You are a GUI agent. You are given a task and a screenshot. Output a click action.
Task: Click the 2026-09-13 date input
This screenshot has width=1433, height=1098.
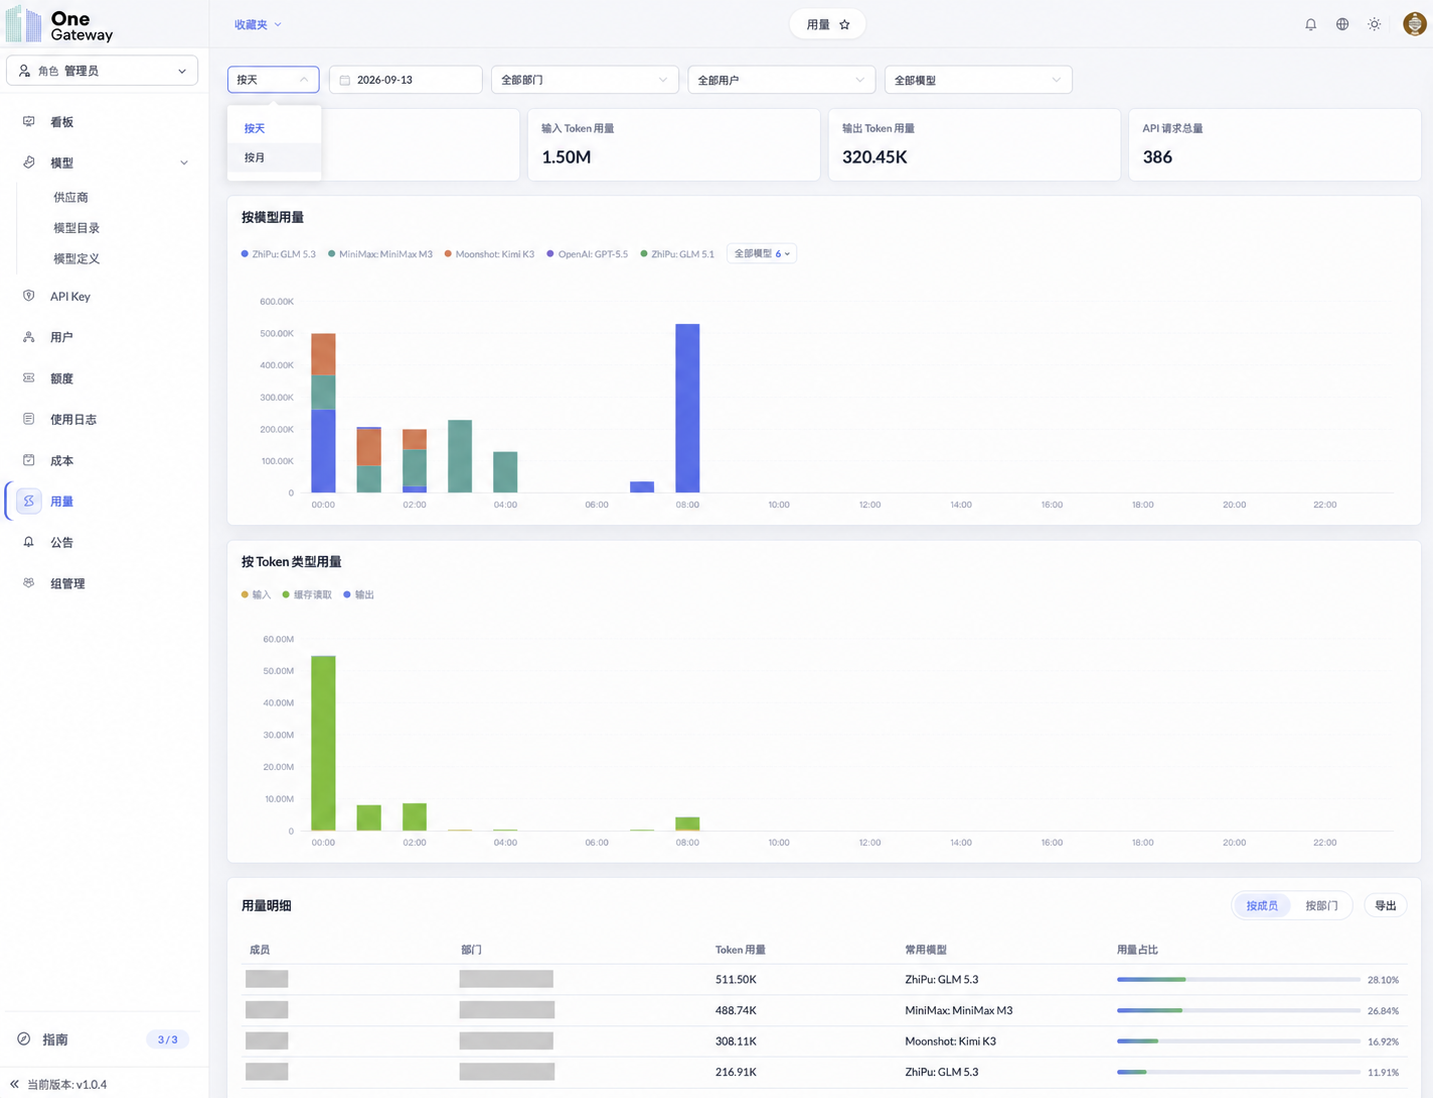(x=405, y=80)
